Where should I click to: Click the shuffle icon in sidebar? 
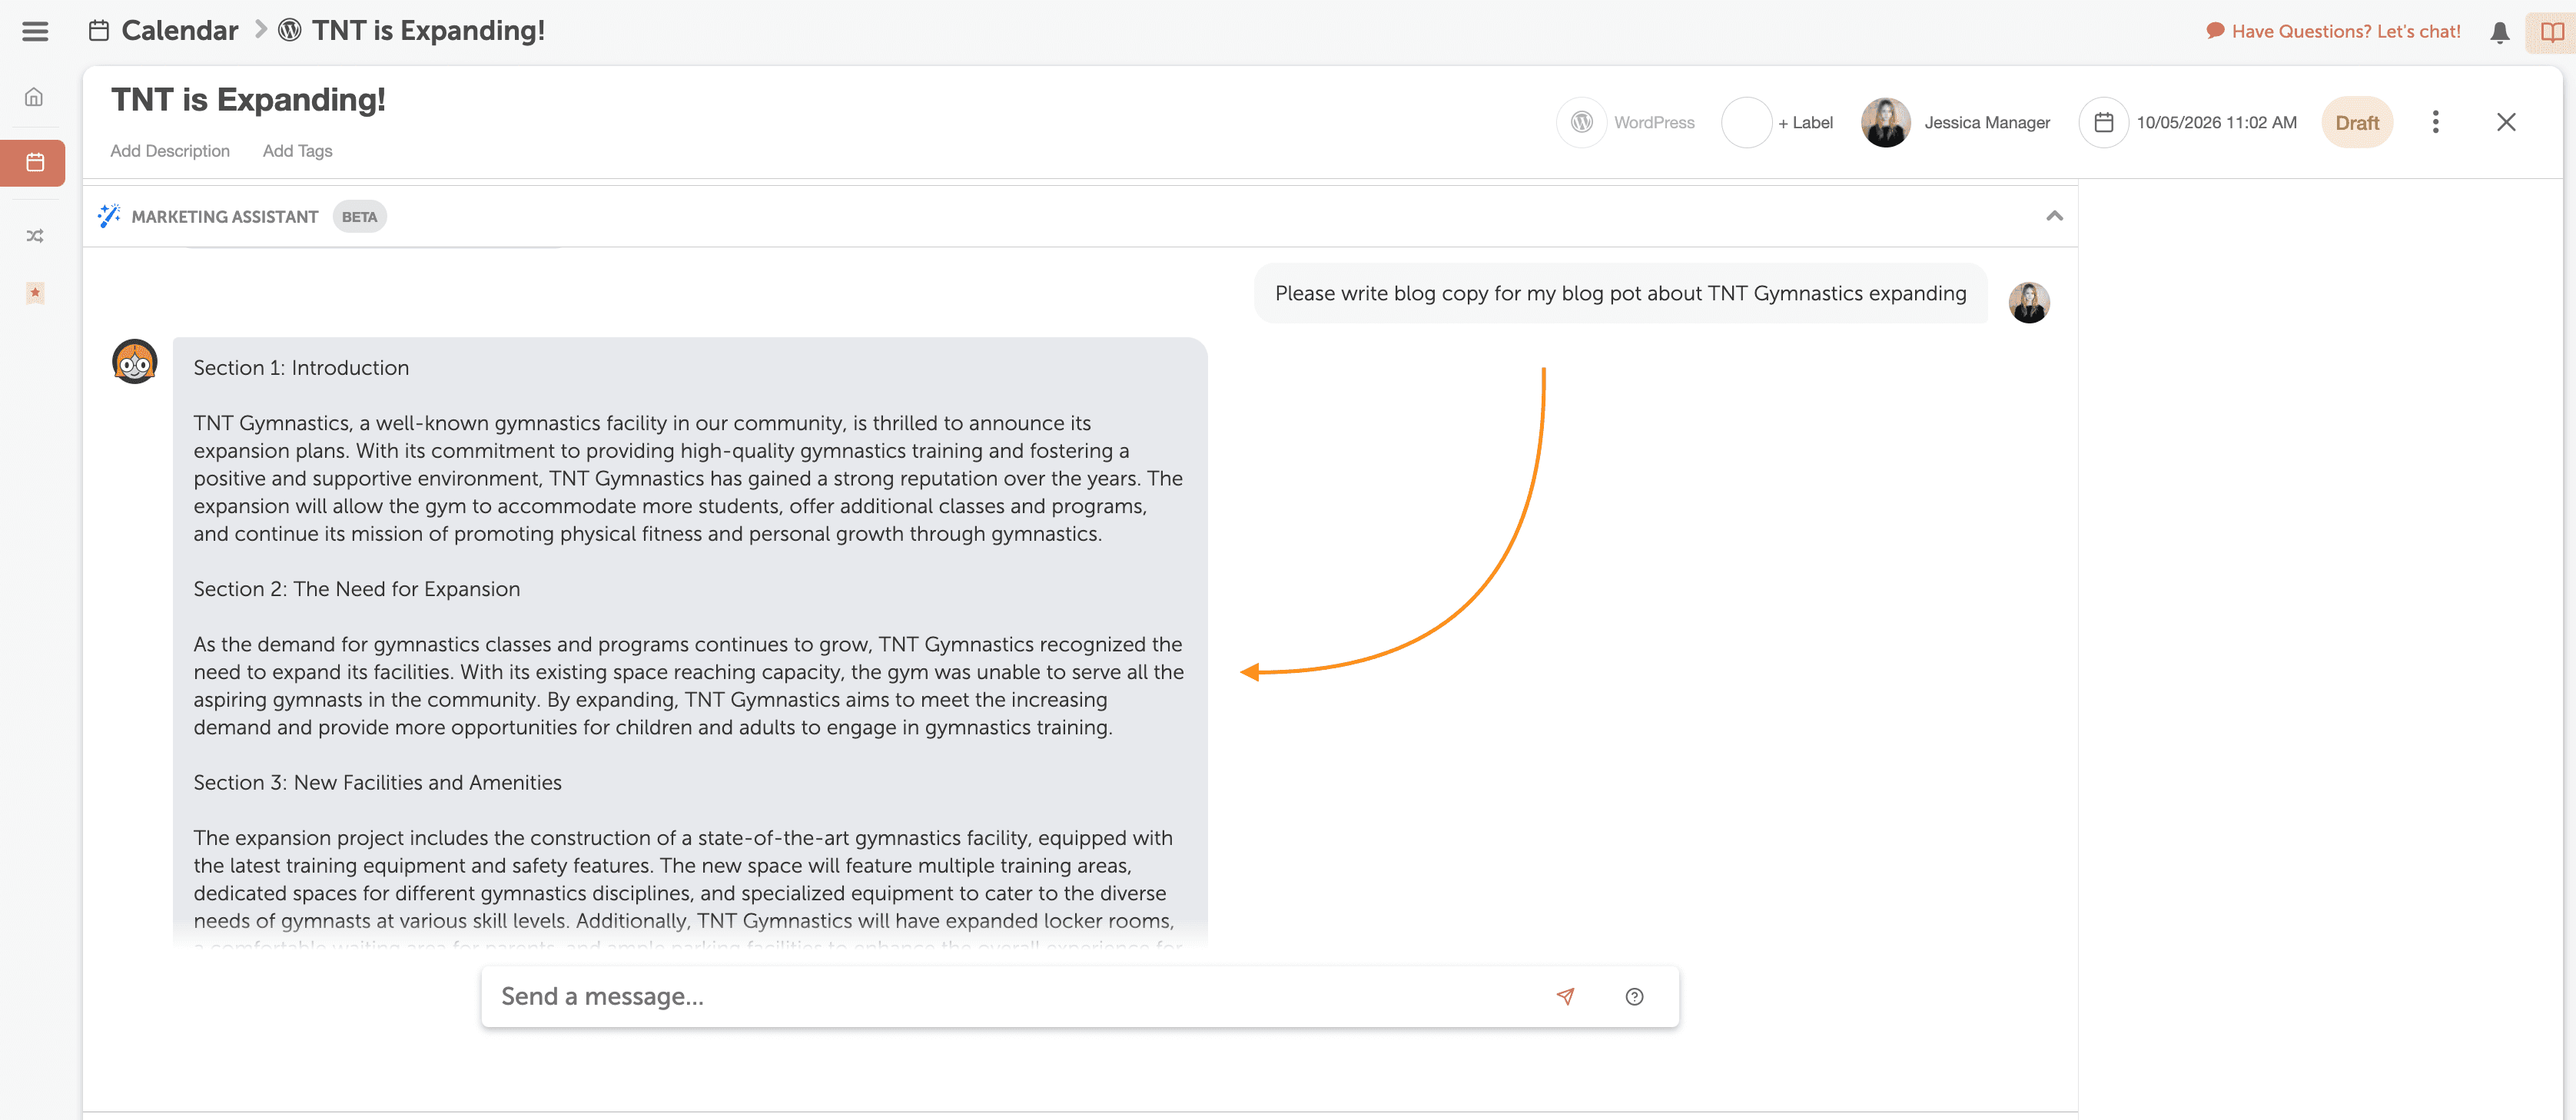(34, 236)
